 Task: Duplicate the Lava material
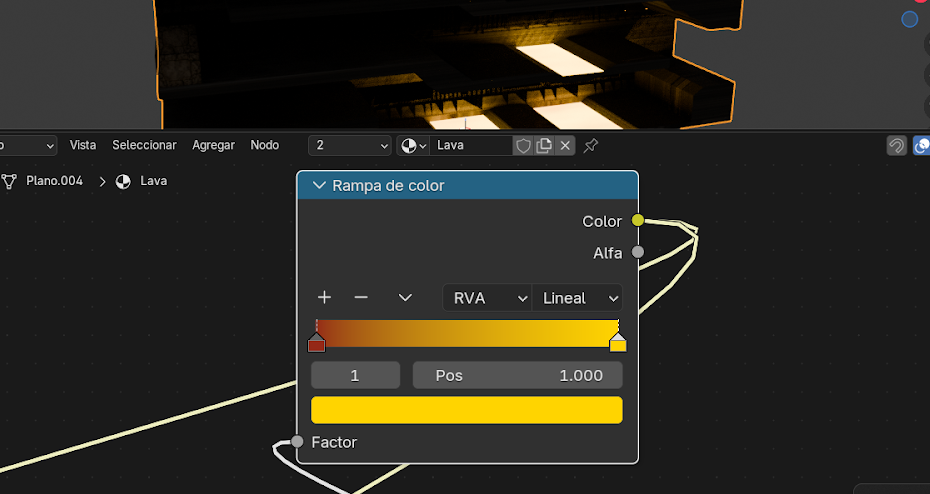tap(544, 145)
